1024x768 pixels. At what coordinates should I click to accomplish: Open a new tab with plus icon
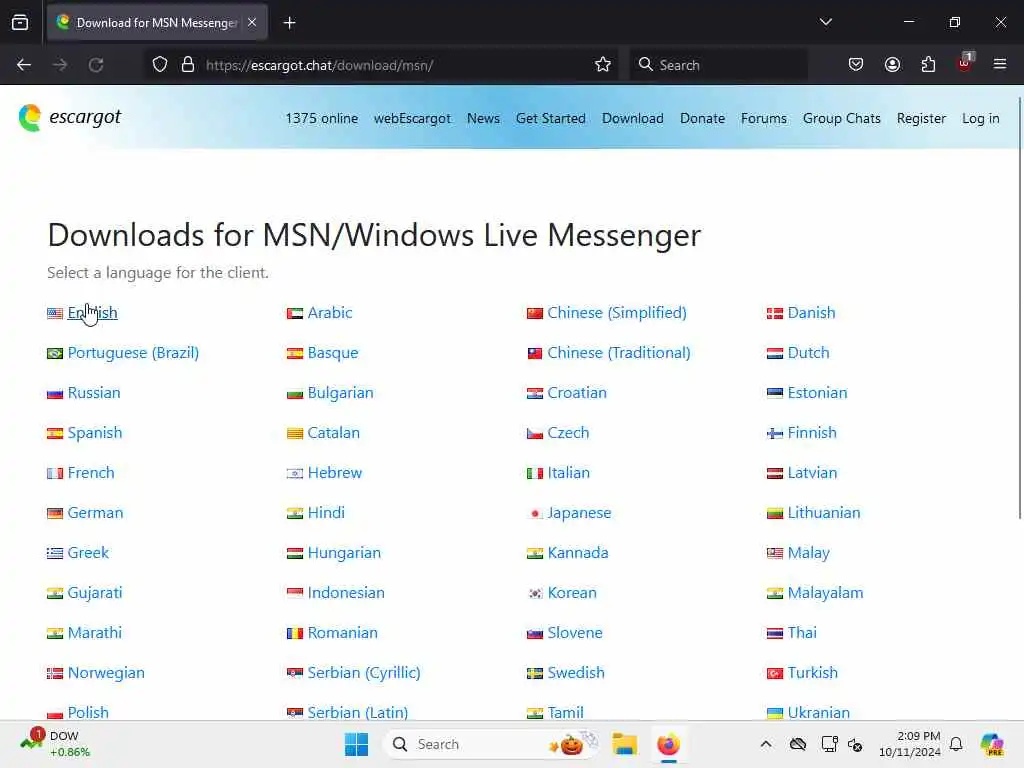290,23
